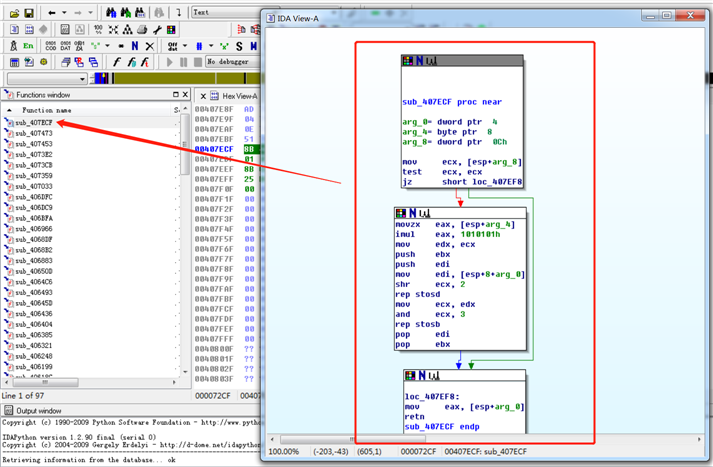Image resolution: width=713 pixels, height=467 pixels.
Task: Search with the third binoculars icon
Action: click(140, 13)
